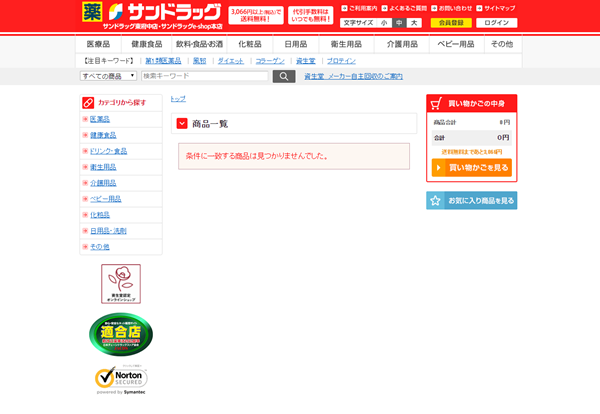
Task: Click the free shipping banner
Action: (x=256, y=15)
